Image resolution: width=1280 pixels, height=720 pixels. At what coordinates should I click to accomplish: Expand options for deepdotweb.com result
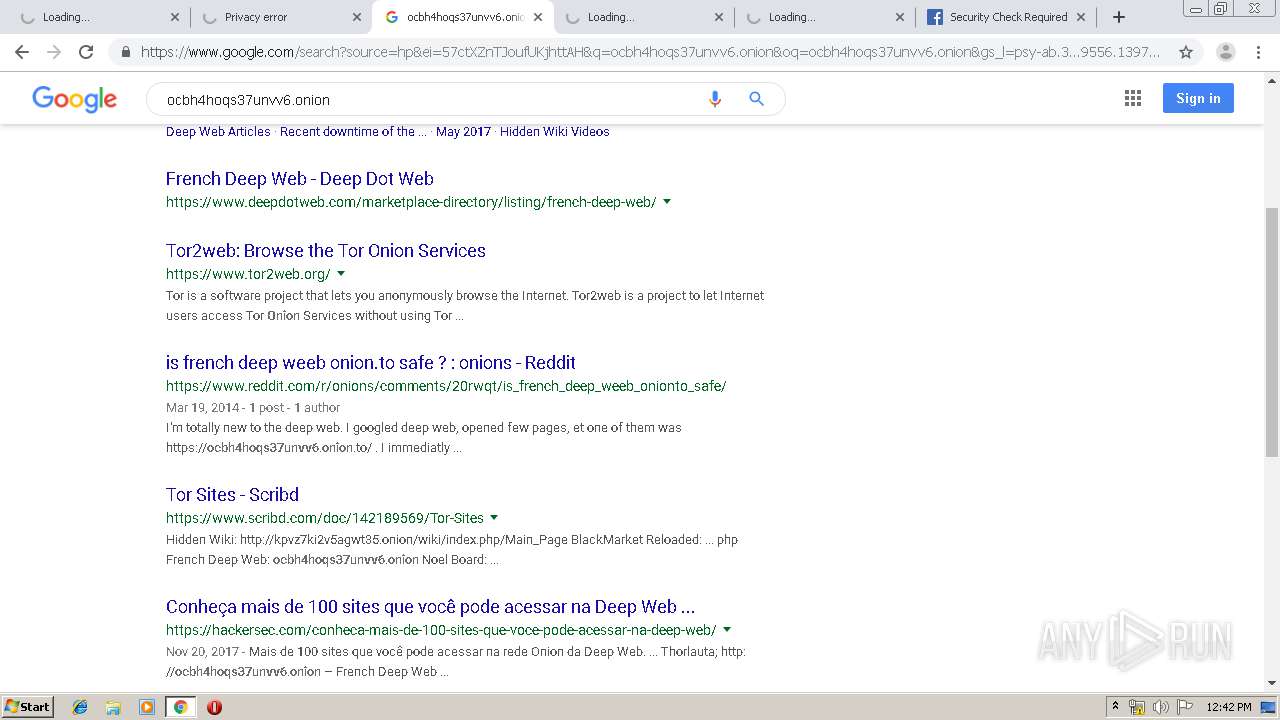pyautogui.click(x=667, y=202)
